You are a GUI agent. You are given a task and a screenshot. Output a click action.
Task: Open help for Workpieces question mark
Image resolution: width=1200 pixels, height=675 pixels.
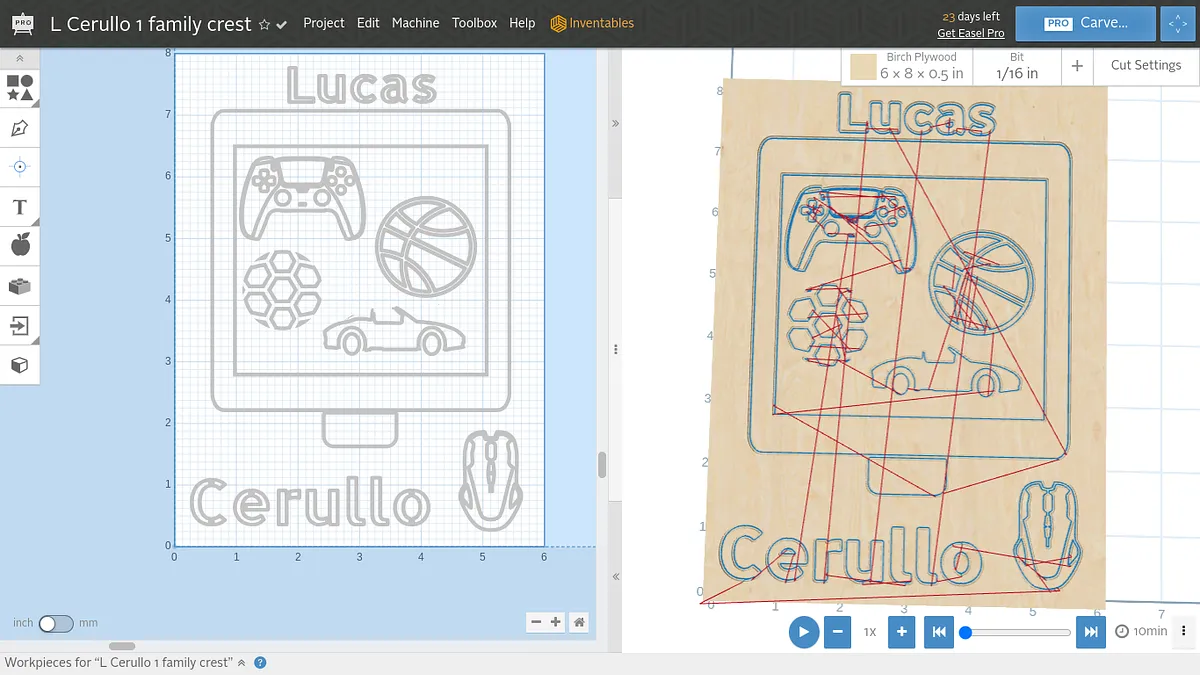[x=260, y=663]
